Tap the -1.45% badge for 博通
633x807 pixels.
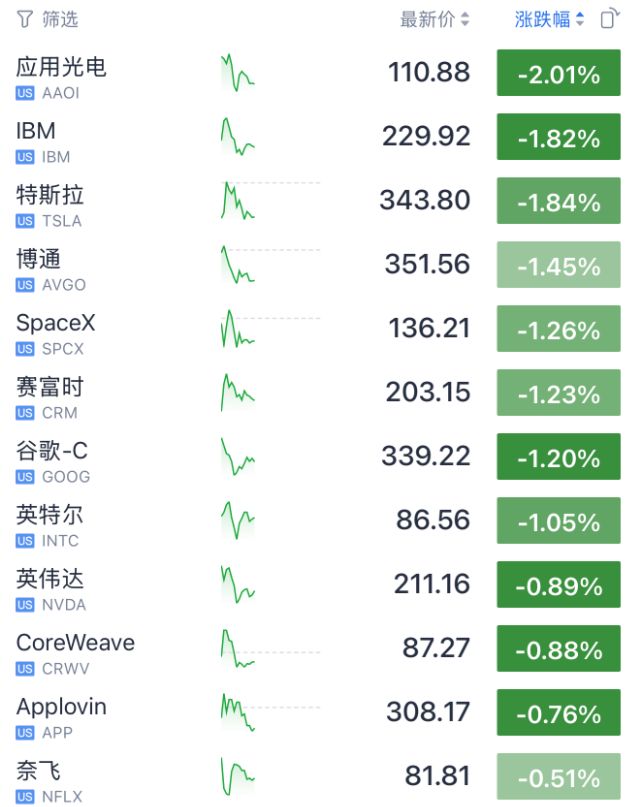[x=558, y=265]
